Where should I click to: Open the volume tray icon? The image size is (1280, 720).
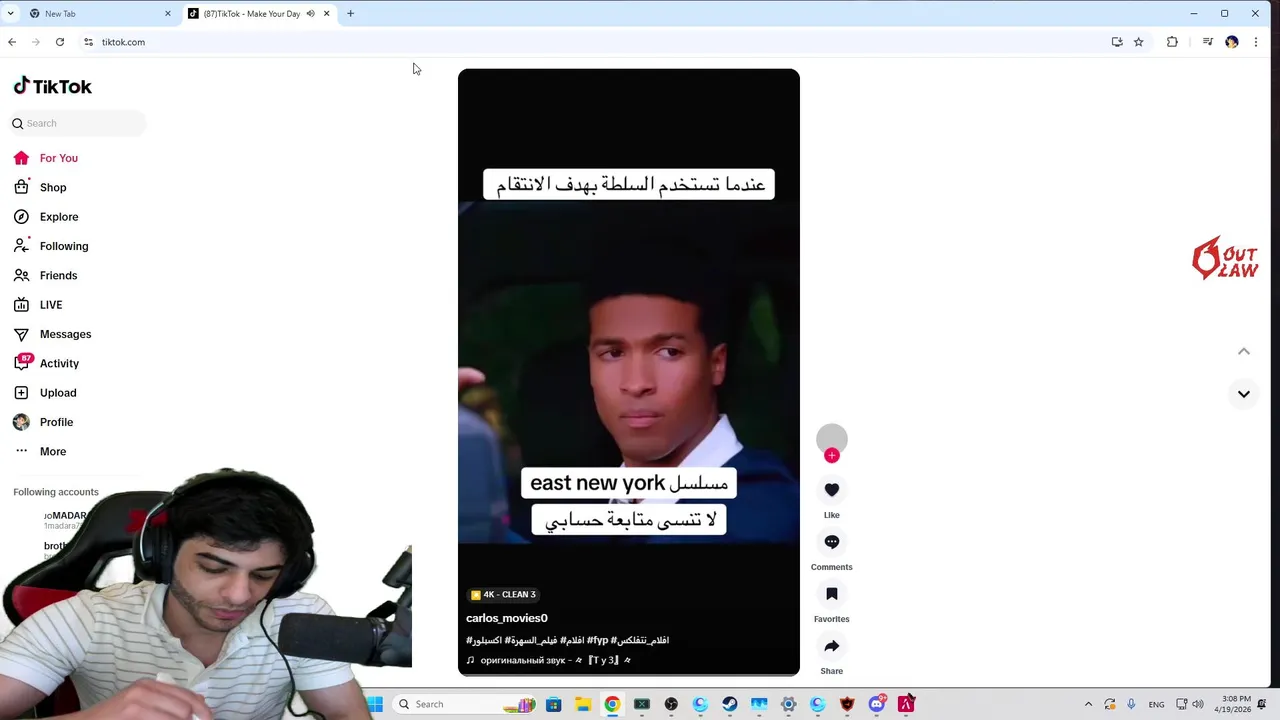(1198, 704)
